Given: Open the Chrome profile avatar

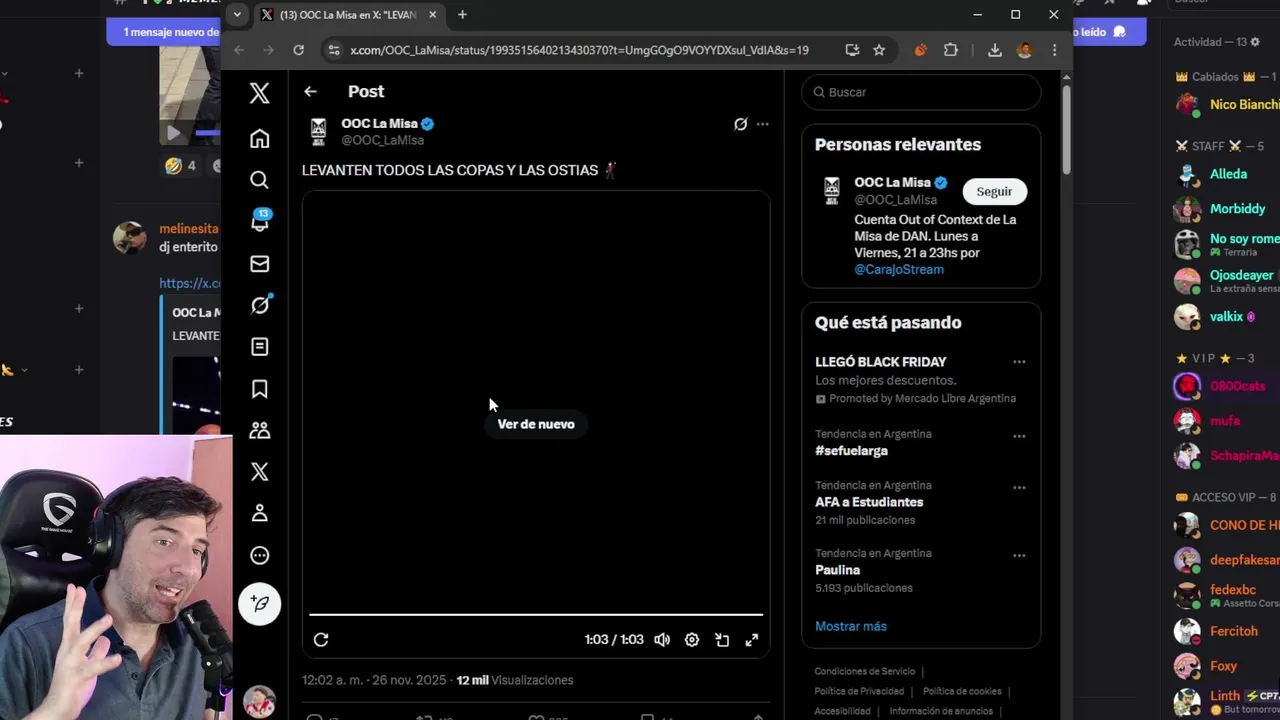Looking at the screenshot, I should 1024,50.
